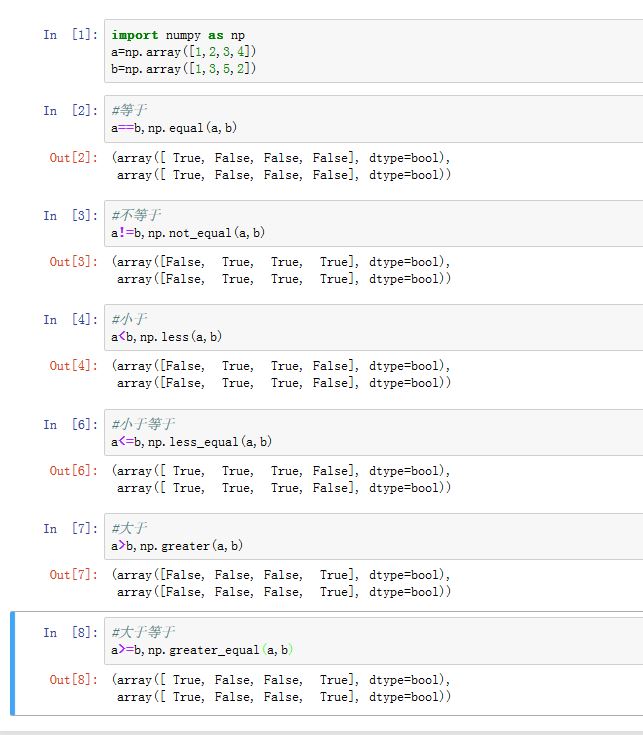Select the np.not_equal(a,b) code cell

(188, 233)
